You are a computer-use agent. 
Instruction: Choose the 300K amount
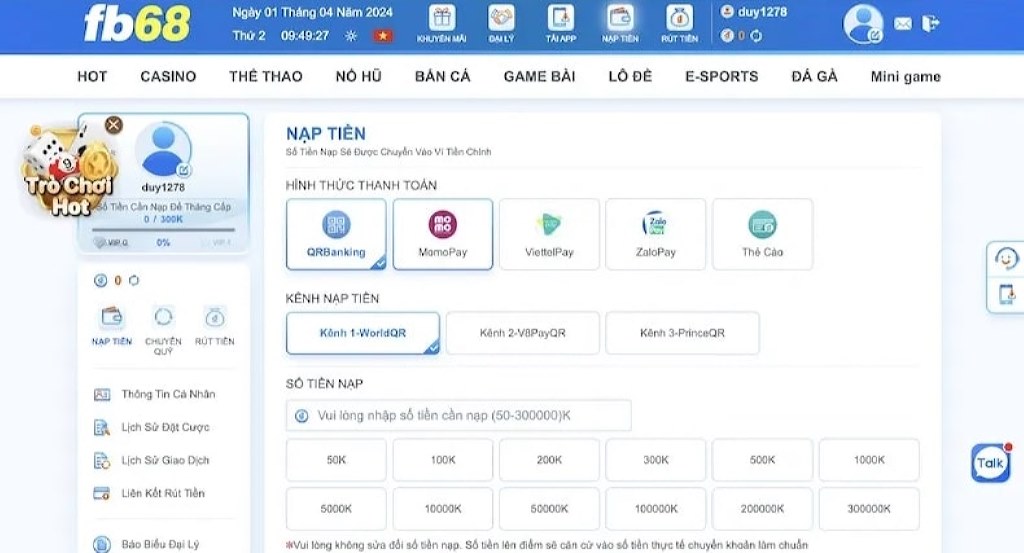(x=656, y=460)
